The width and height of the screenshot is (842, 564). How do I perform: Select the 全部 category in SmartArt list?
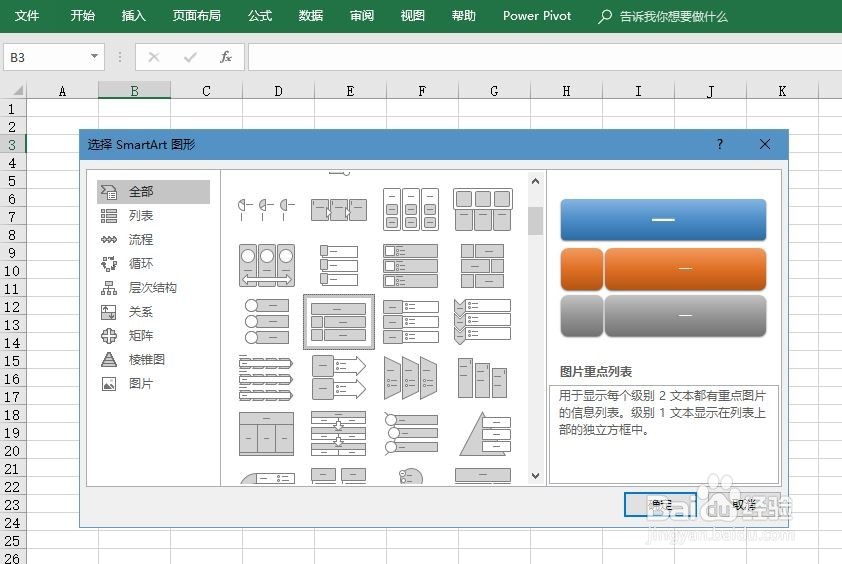(x=153, y=192)
